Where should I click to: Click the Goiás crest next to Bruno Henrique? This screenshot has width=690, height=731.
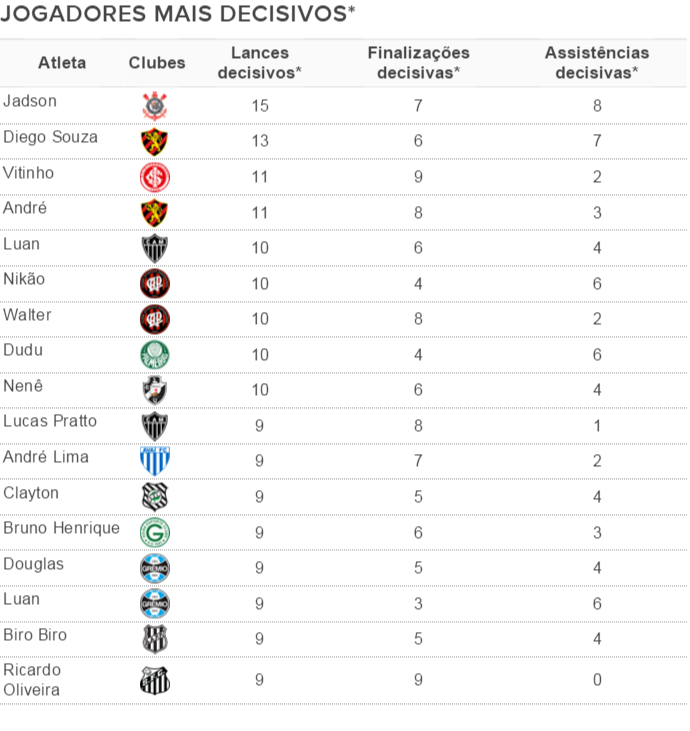click(154, 531)
